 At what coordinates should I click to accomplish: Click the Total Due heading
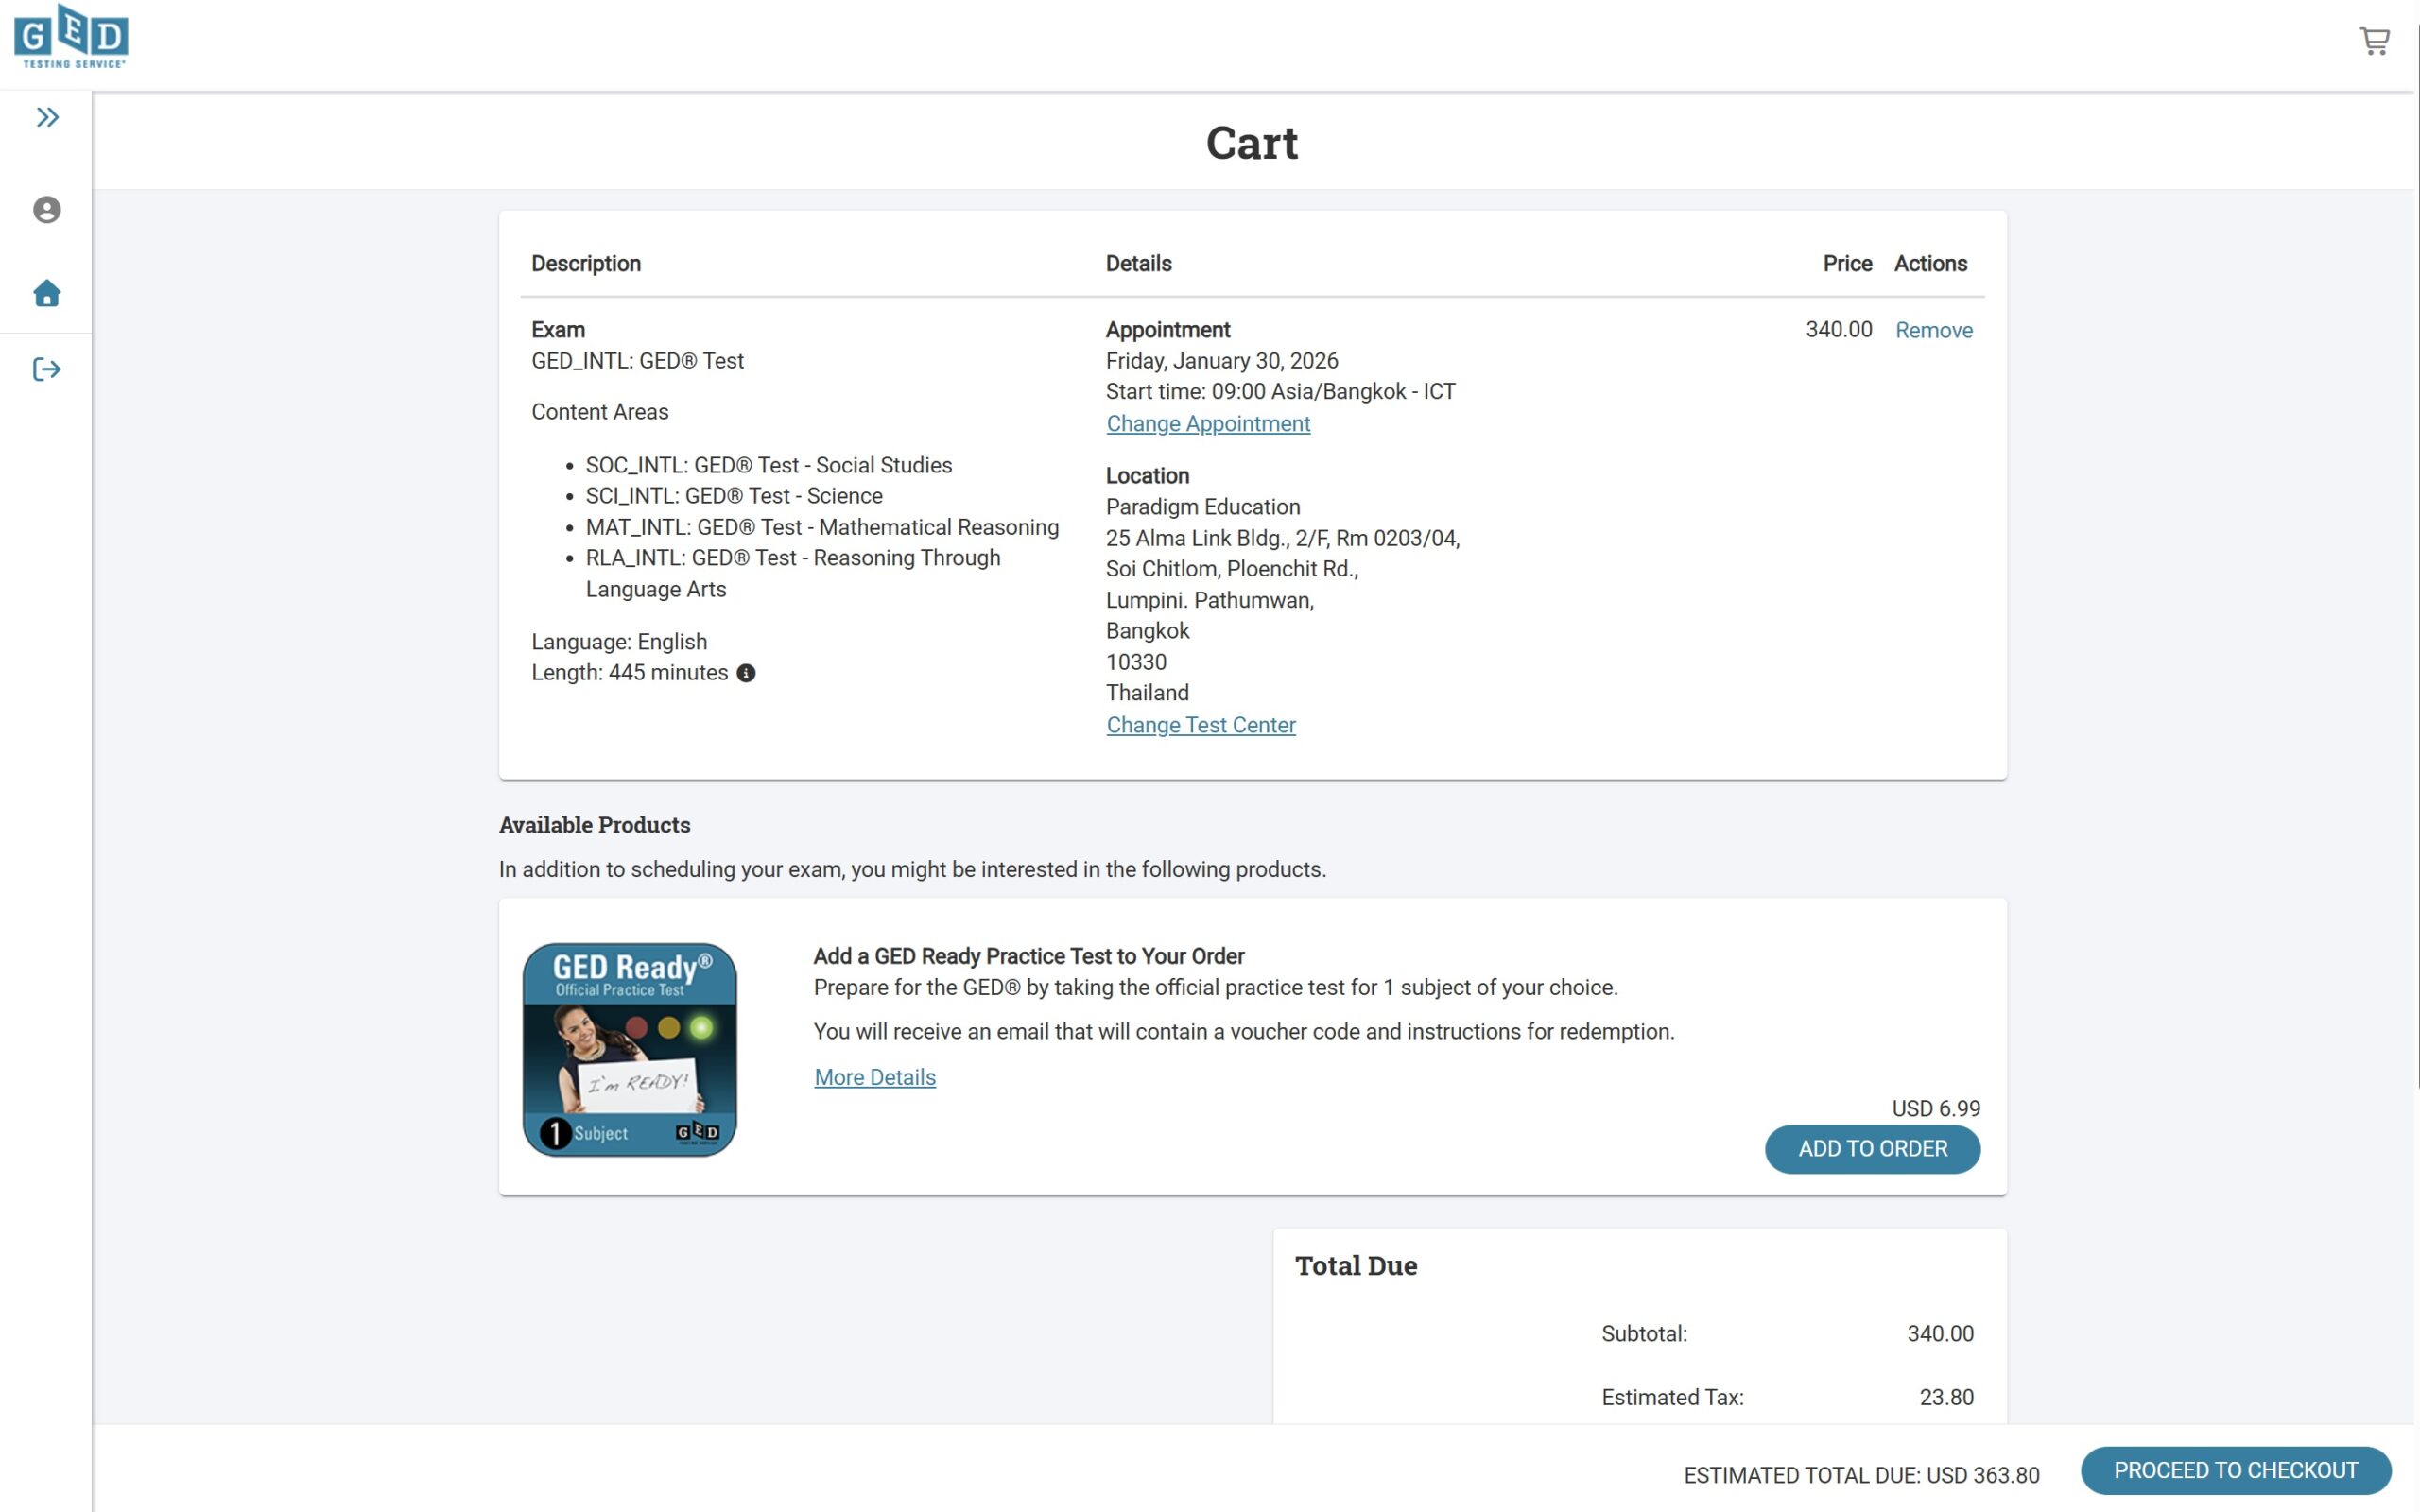pos(1355,1266)
